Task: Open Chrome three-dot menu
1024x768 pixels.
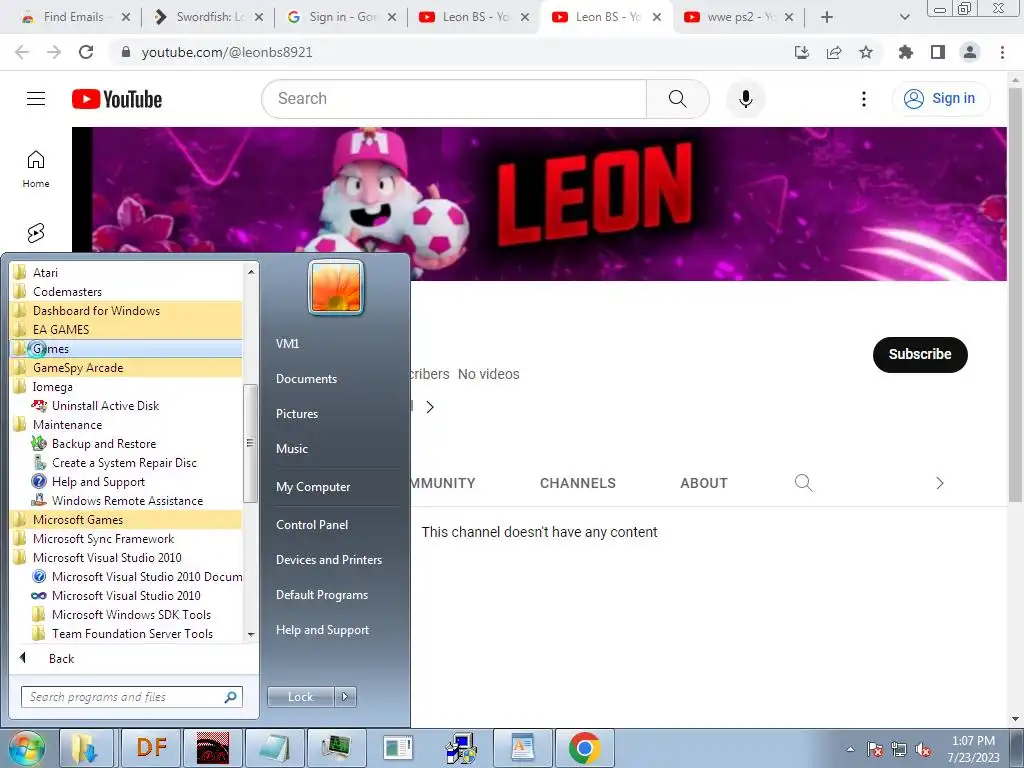Action: (x=1002, y=52)
